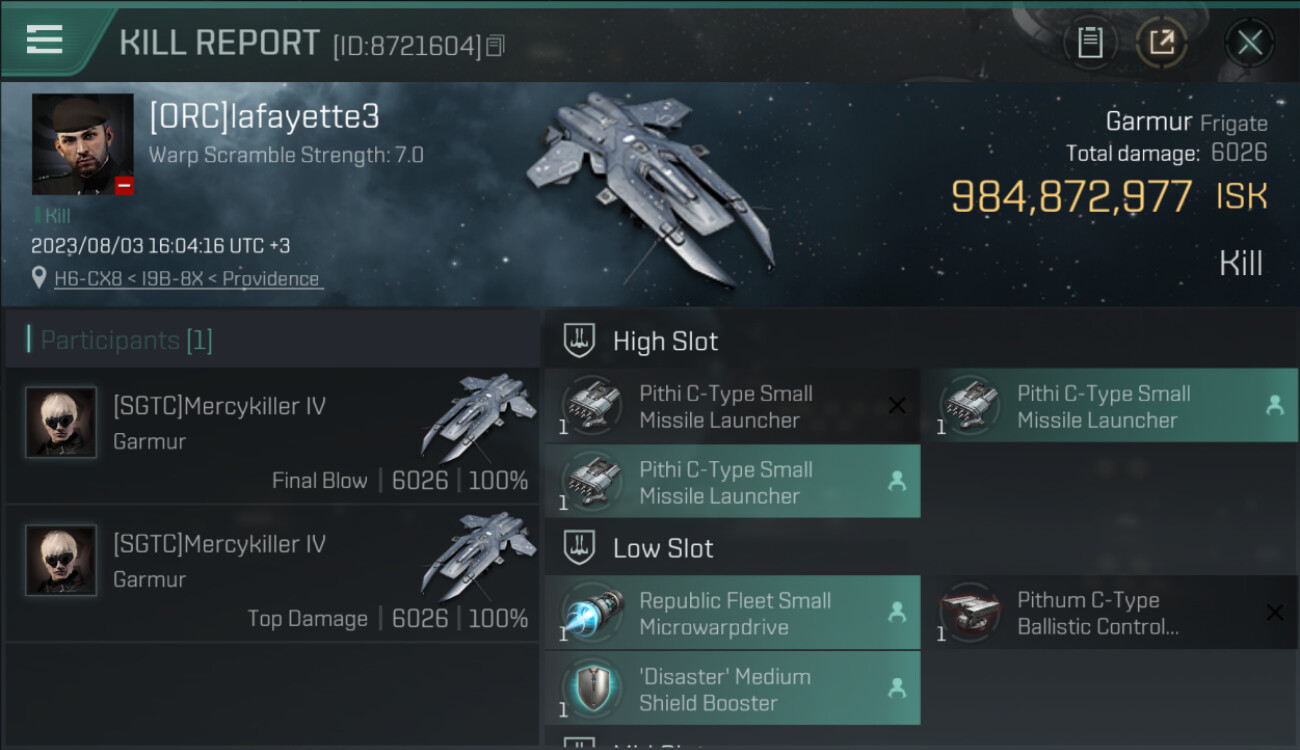Select Pithum C-Type Ballistic Control item

tap(1110, 613)
